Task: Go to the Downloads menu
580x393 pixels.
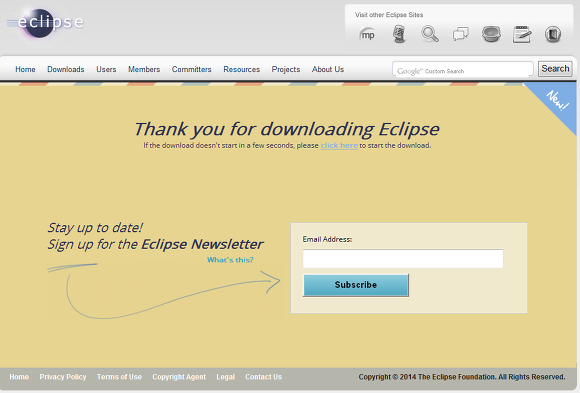Action: tap(66, 70)
